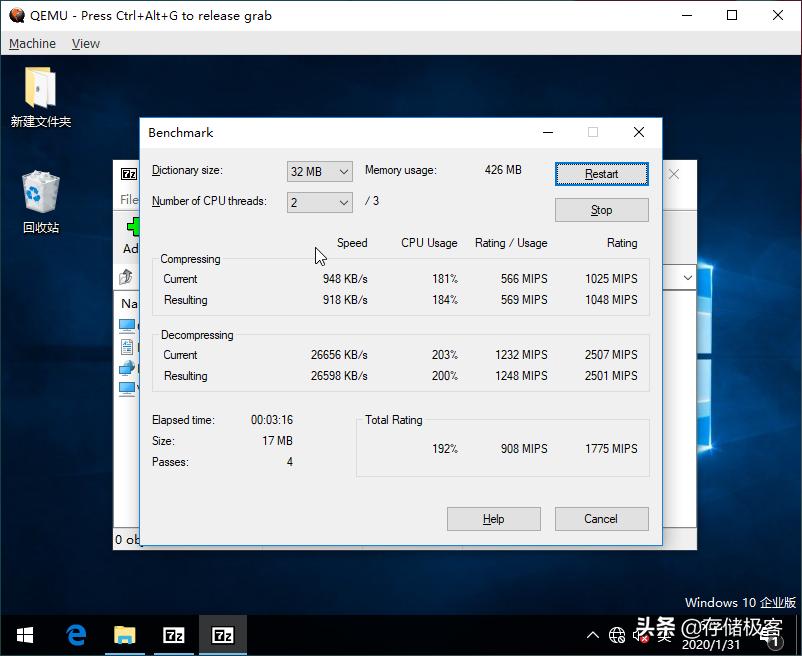This screenshot has height=656, width=802.
Task: Click the 00:03:16 elapsed time value
Action: coord(272,420)
